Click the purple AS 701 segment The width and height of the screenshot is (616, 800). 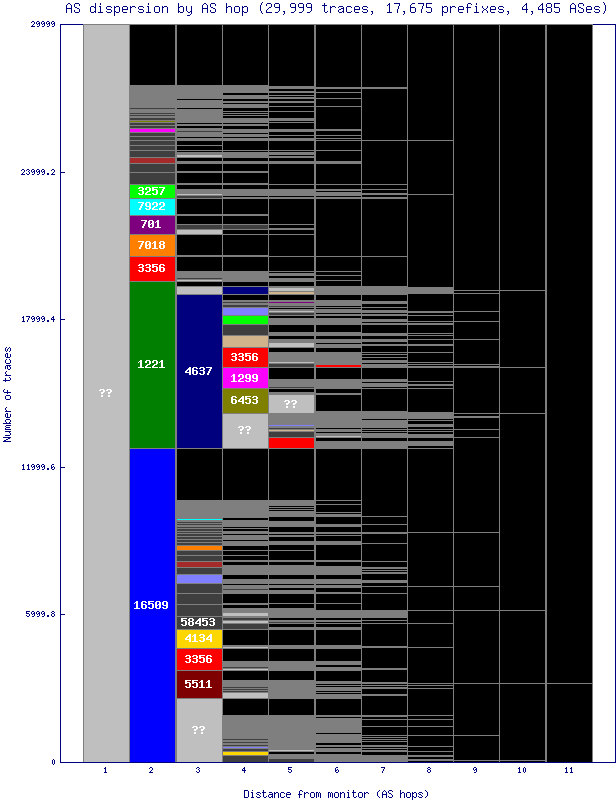coord(152,225)
